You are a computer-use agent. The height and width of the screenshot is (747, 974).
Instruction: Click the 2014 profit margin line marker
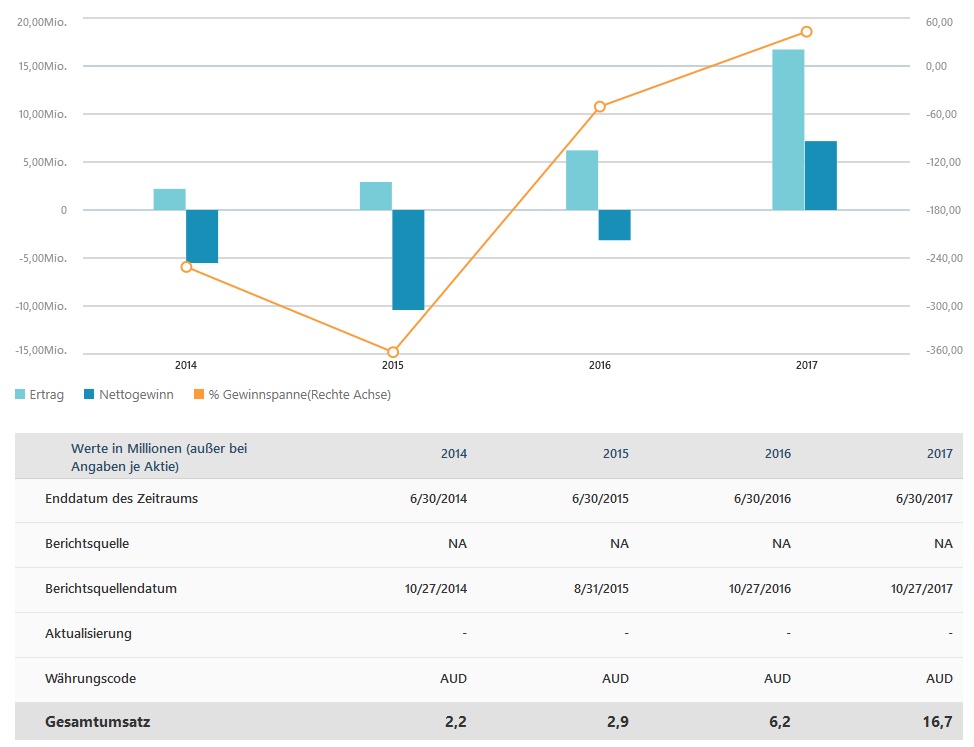(186, 267)
